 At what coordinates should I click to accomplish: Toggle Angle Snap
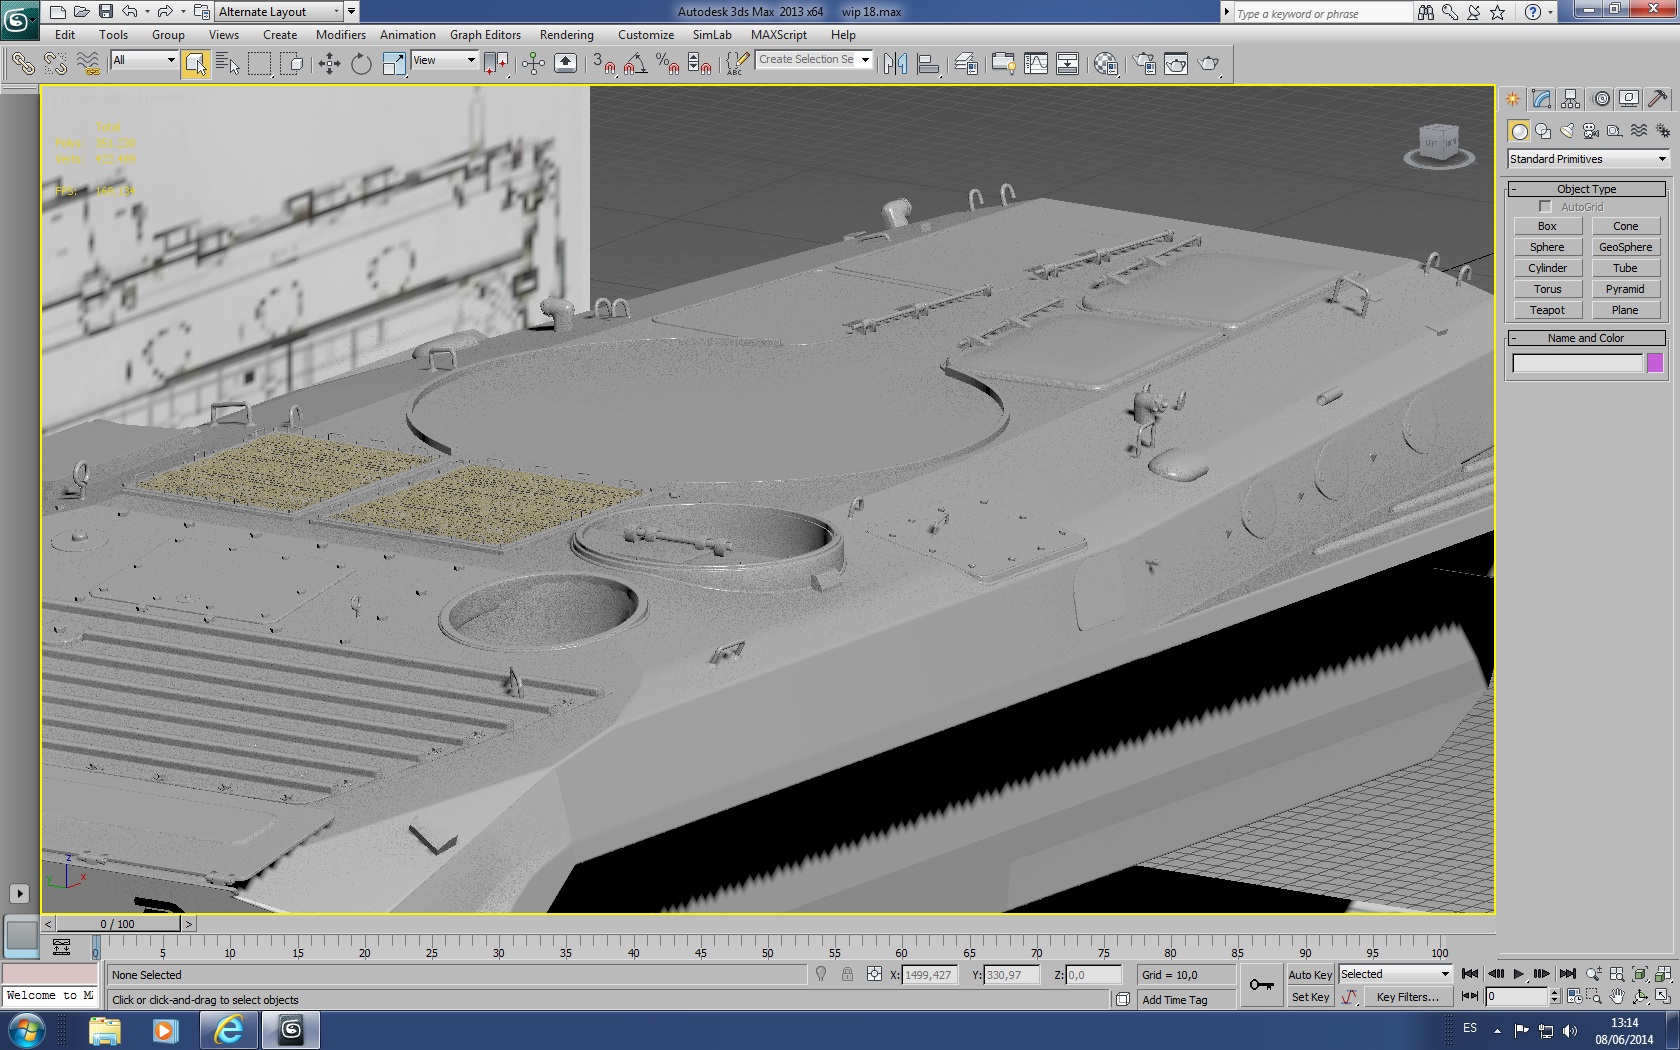pos(635,64)
